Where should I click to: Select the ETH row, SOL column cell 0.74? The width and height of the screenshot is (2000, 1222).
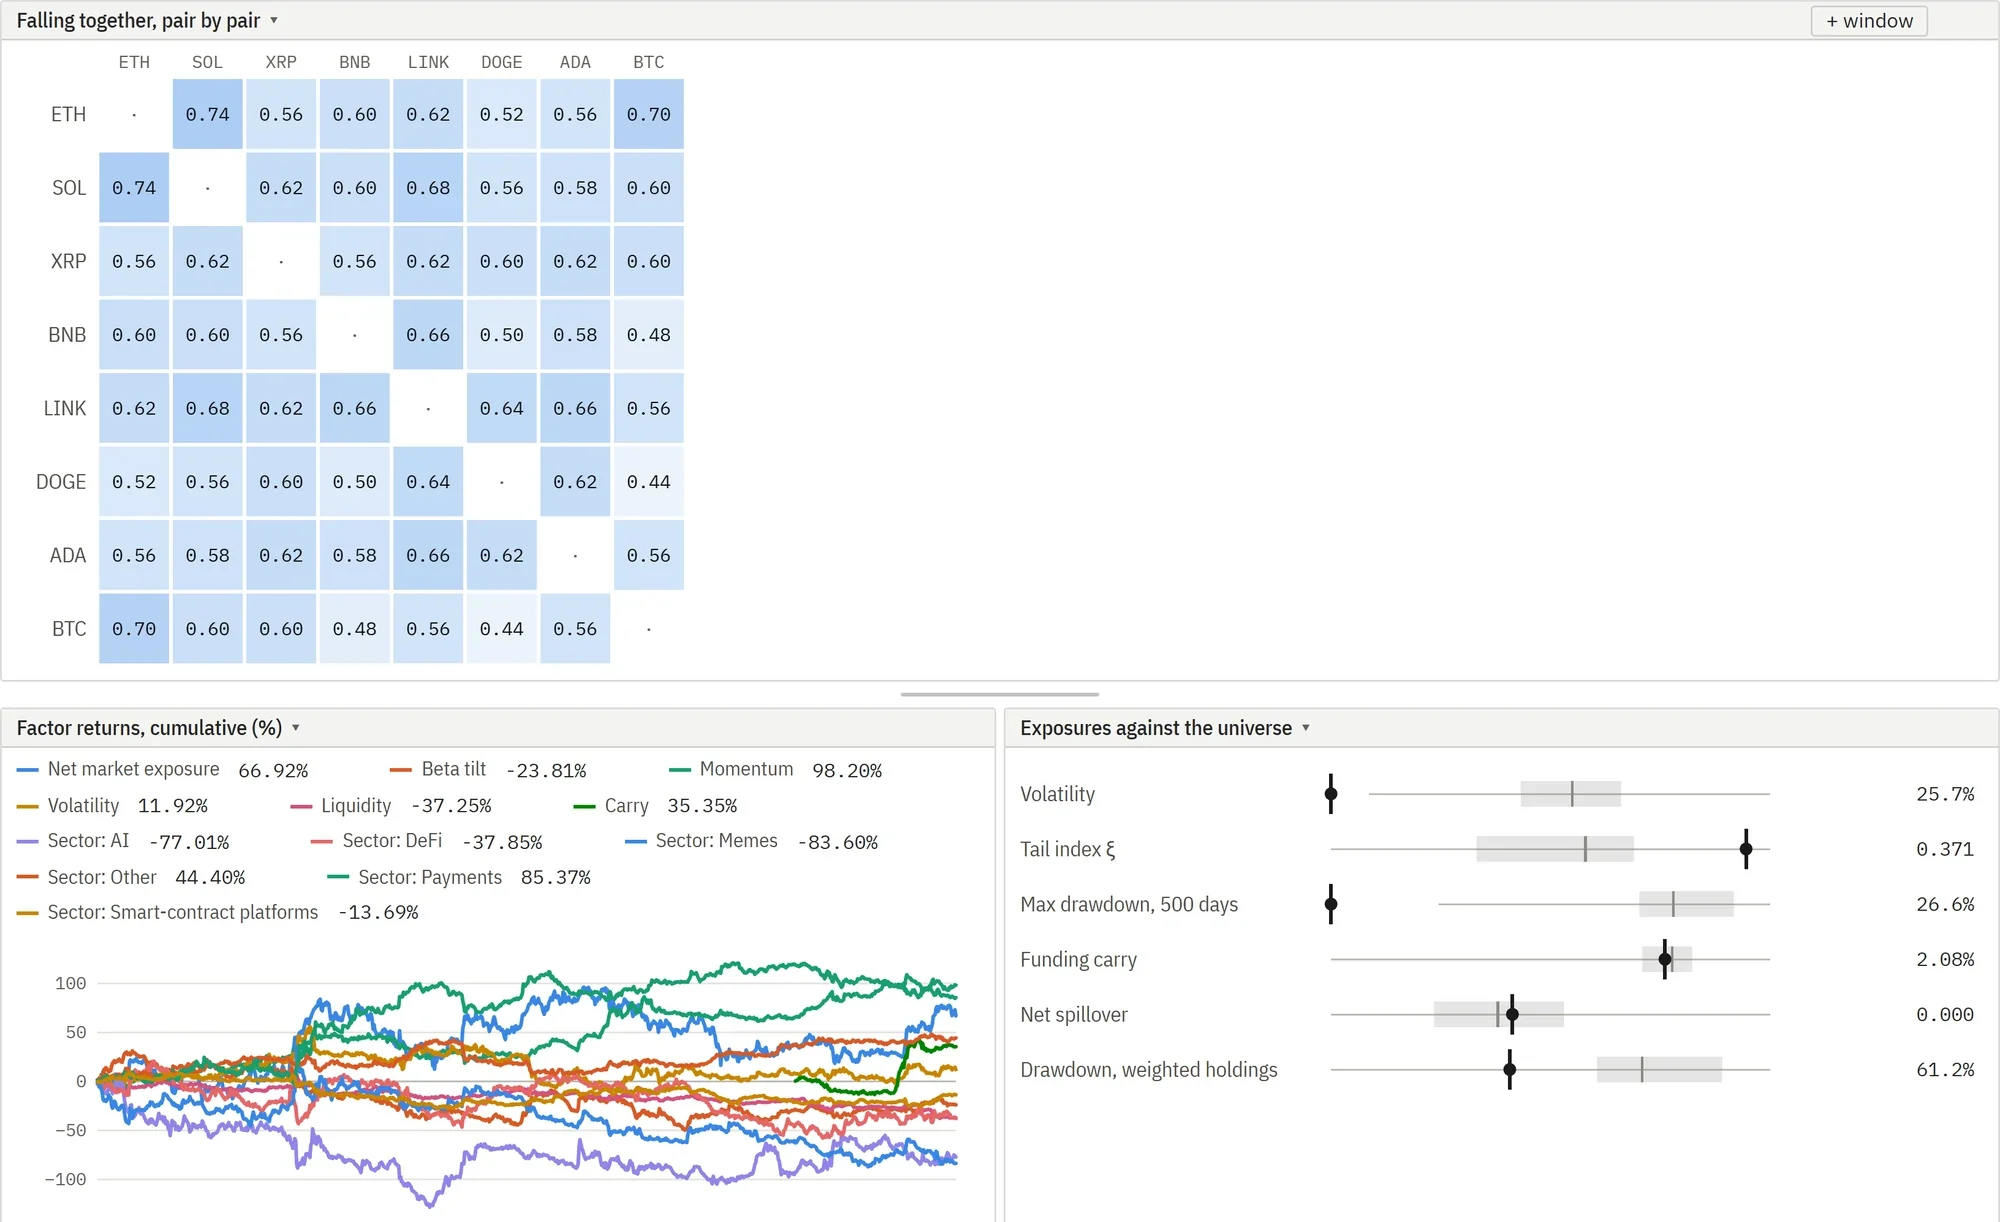208,114
